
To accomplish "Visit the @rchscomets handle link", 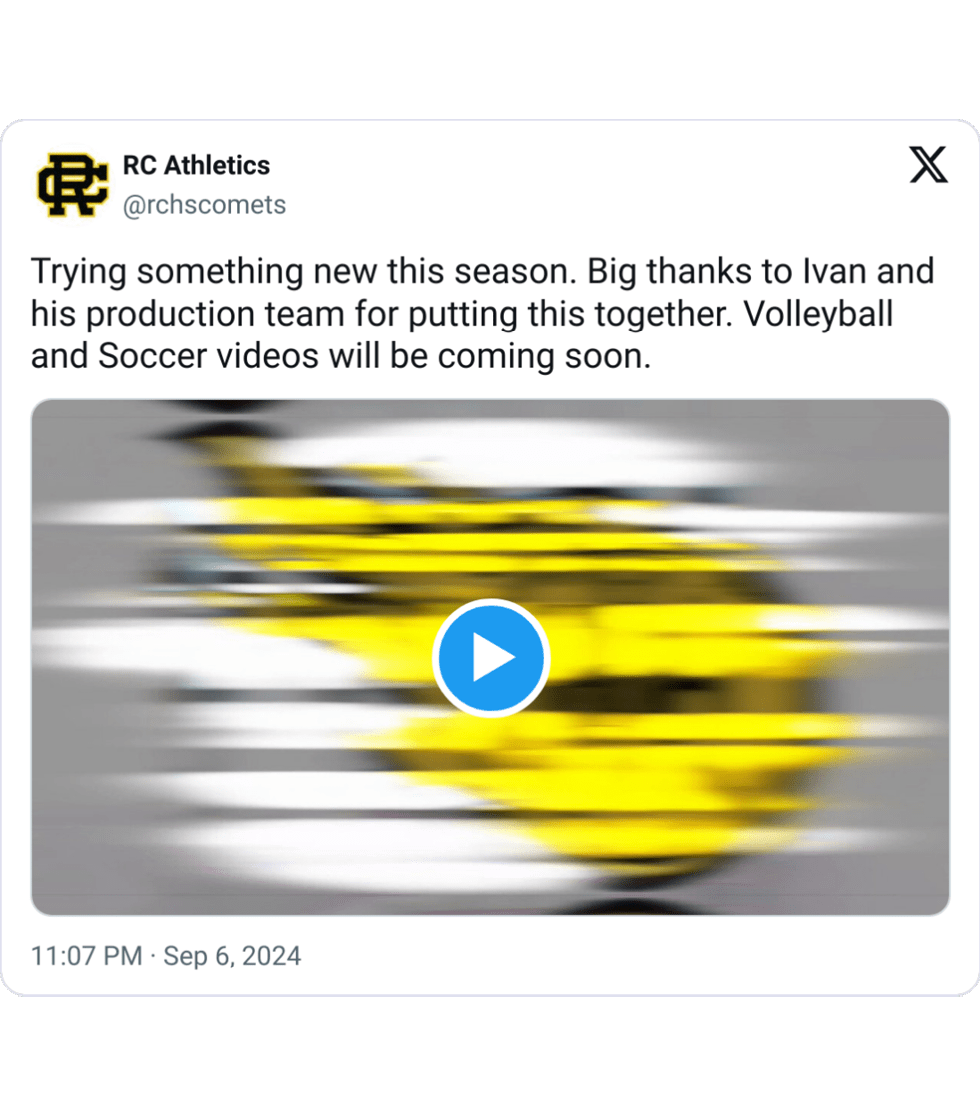I will point(204,205).
